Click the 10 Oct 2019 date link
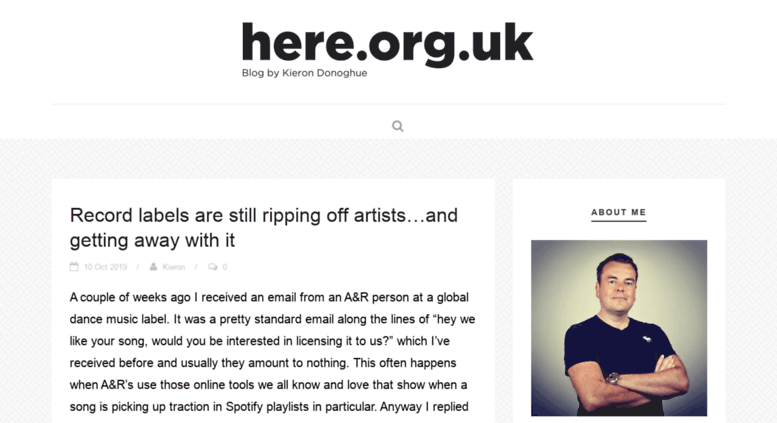Screen dimensions: 777x423 click(105, 267)
